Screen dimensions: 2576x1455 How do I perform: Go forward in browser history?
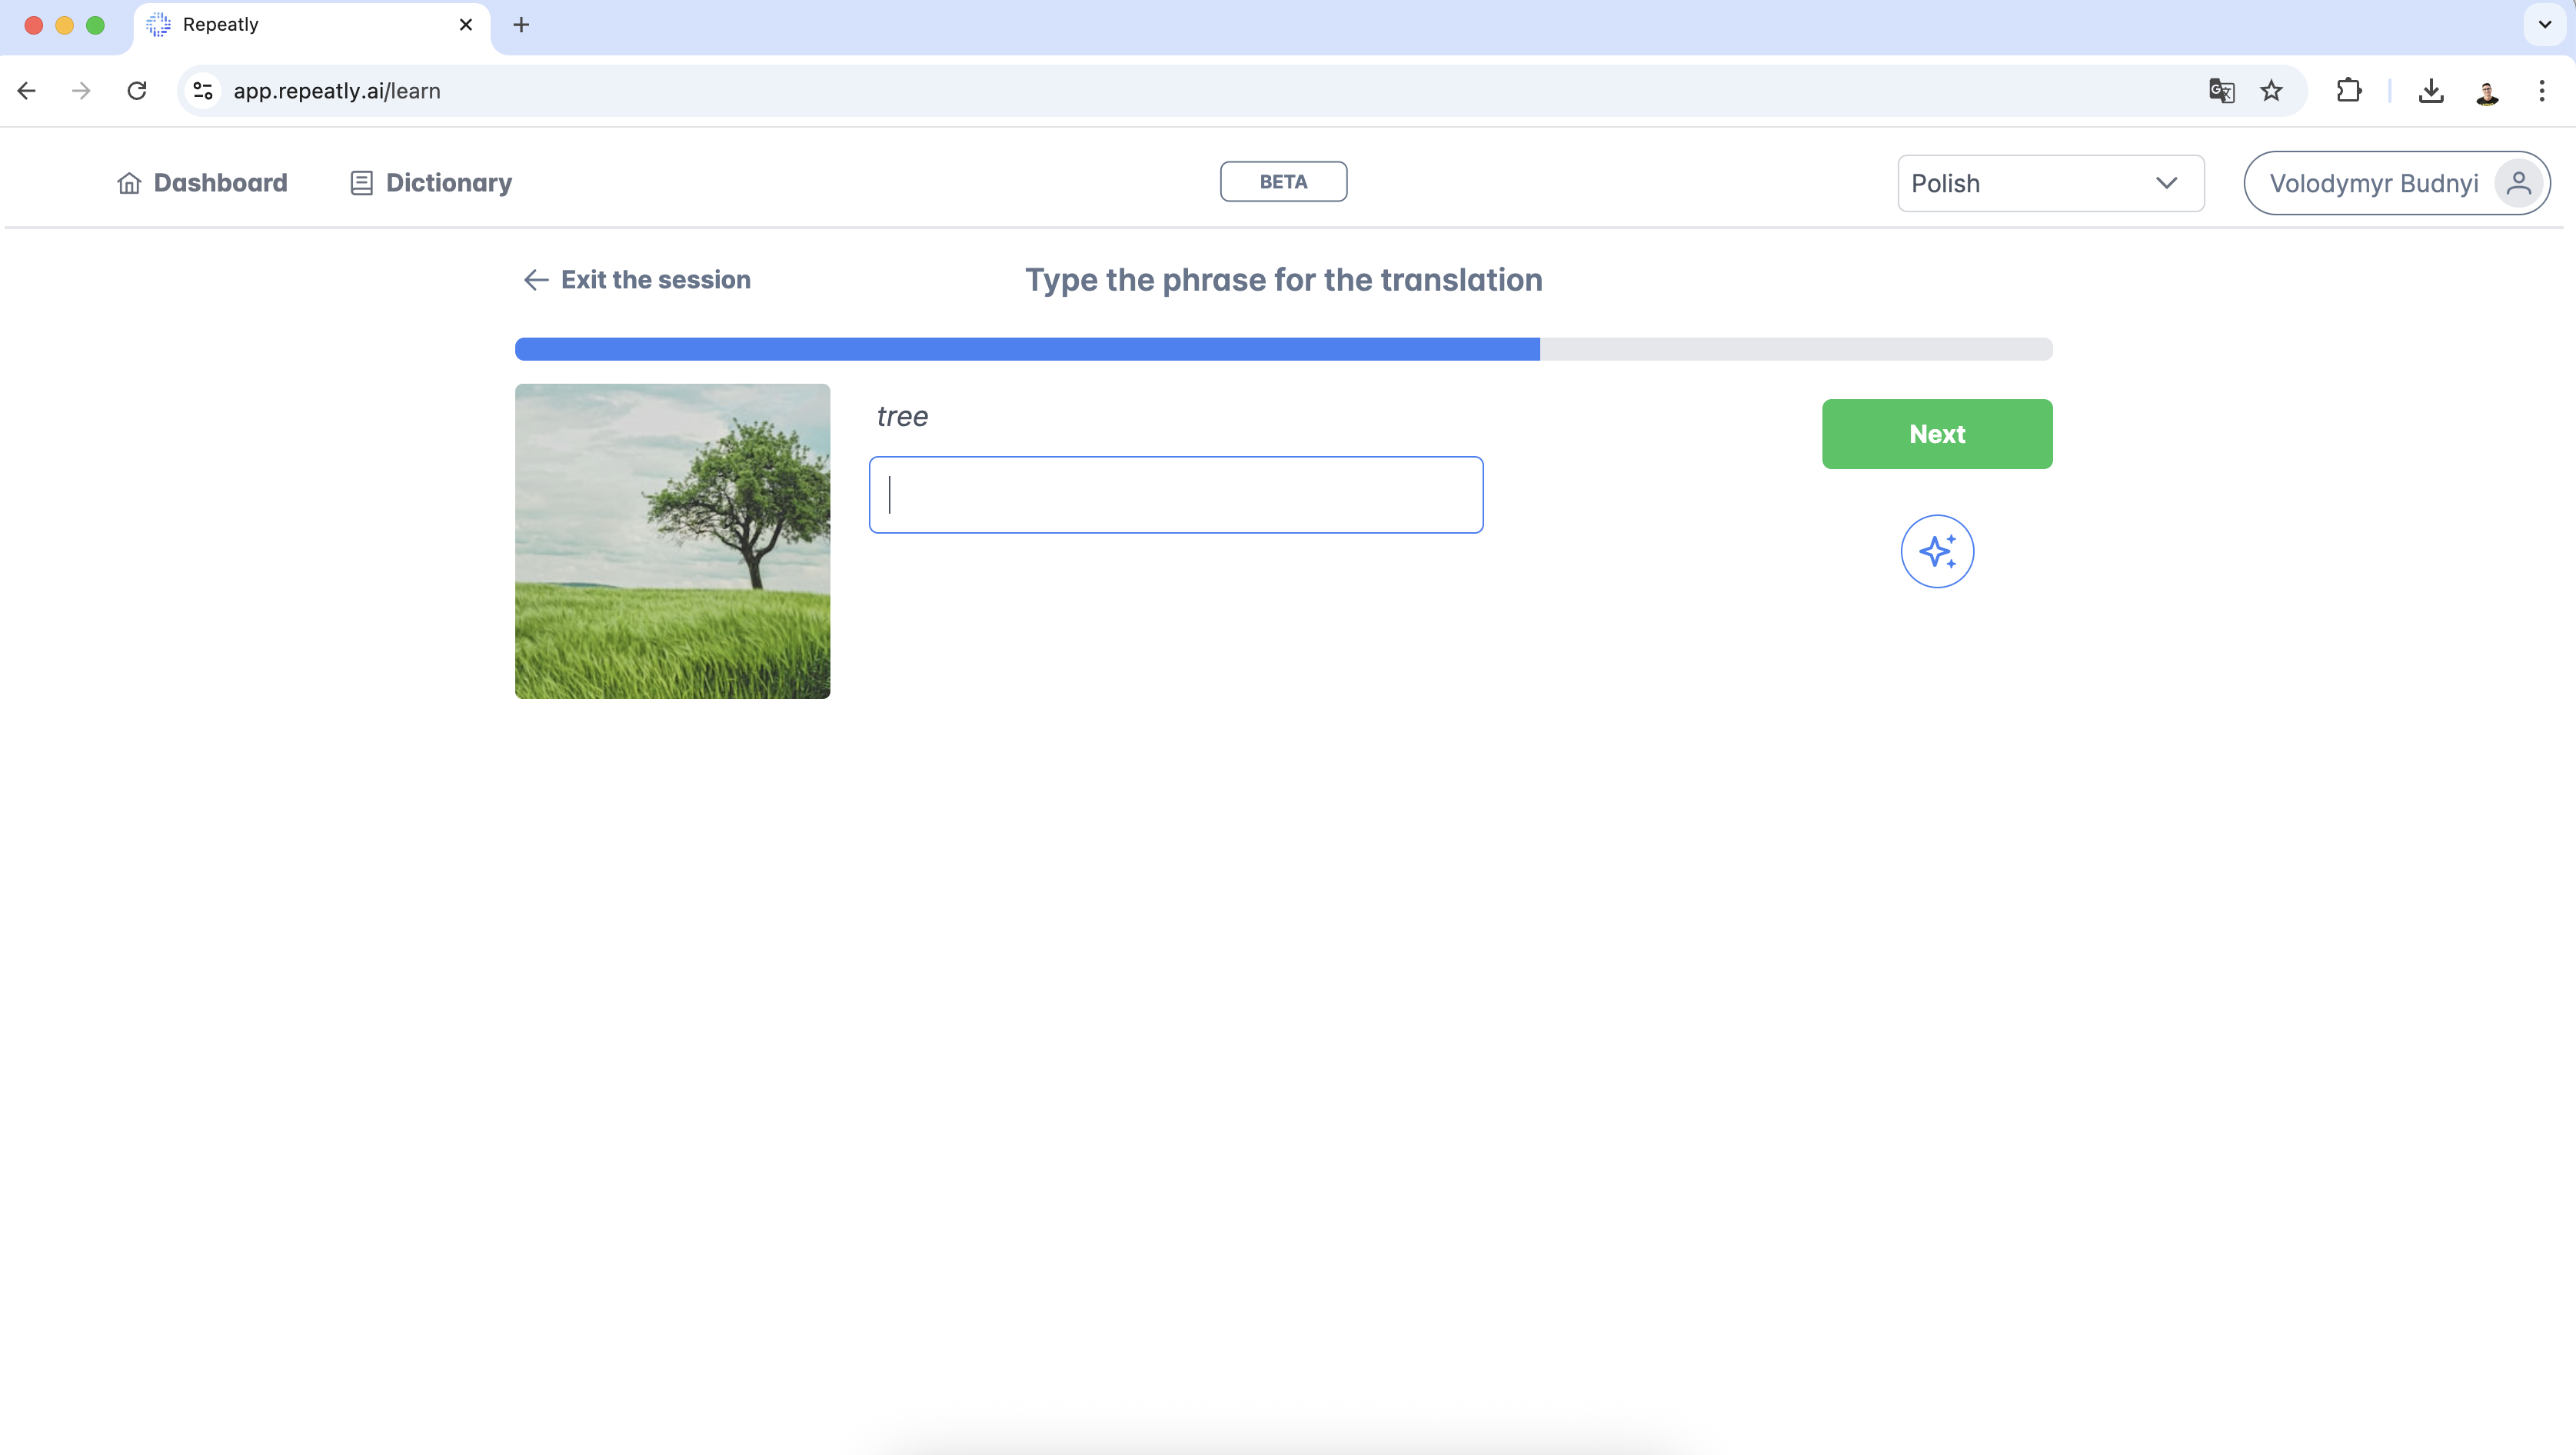[82, 91]
